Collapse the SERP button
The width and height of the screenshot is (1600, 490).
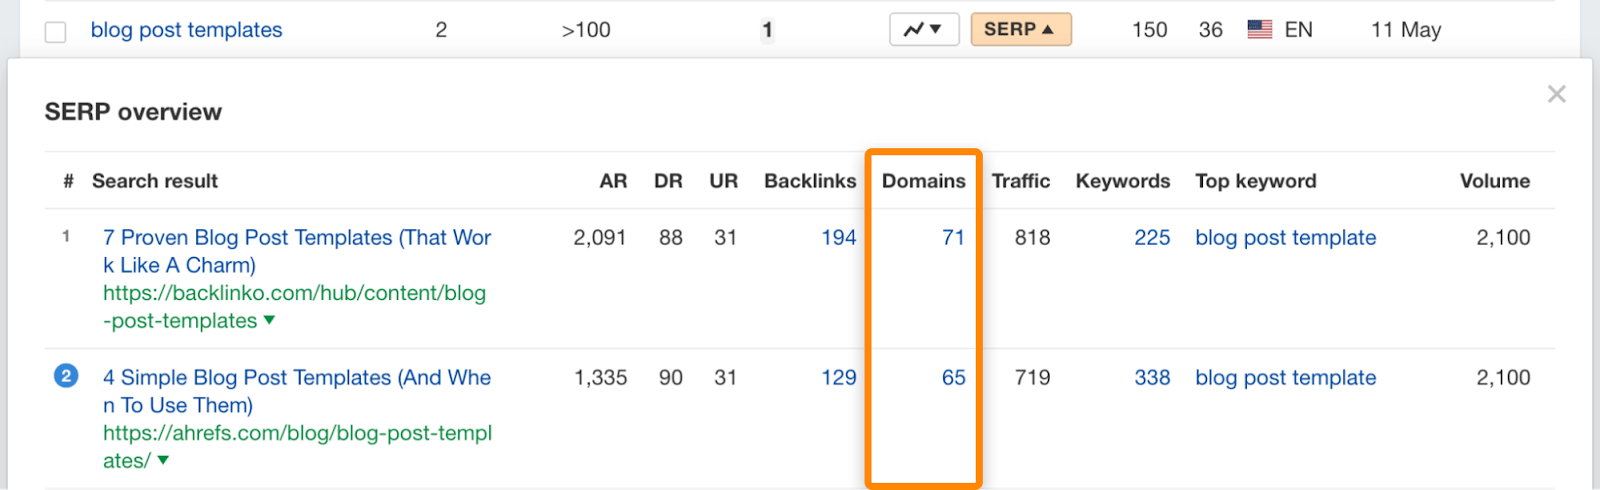tap(1020, 30)
